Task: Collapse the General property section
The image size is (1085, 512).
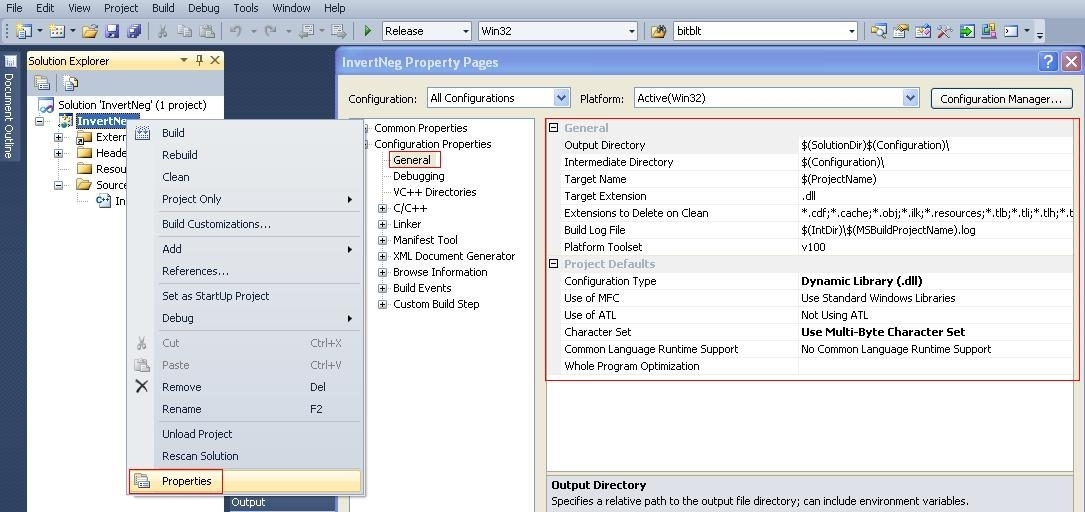Action: pyautogui.click(x=554, y=127)
